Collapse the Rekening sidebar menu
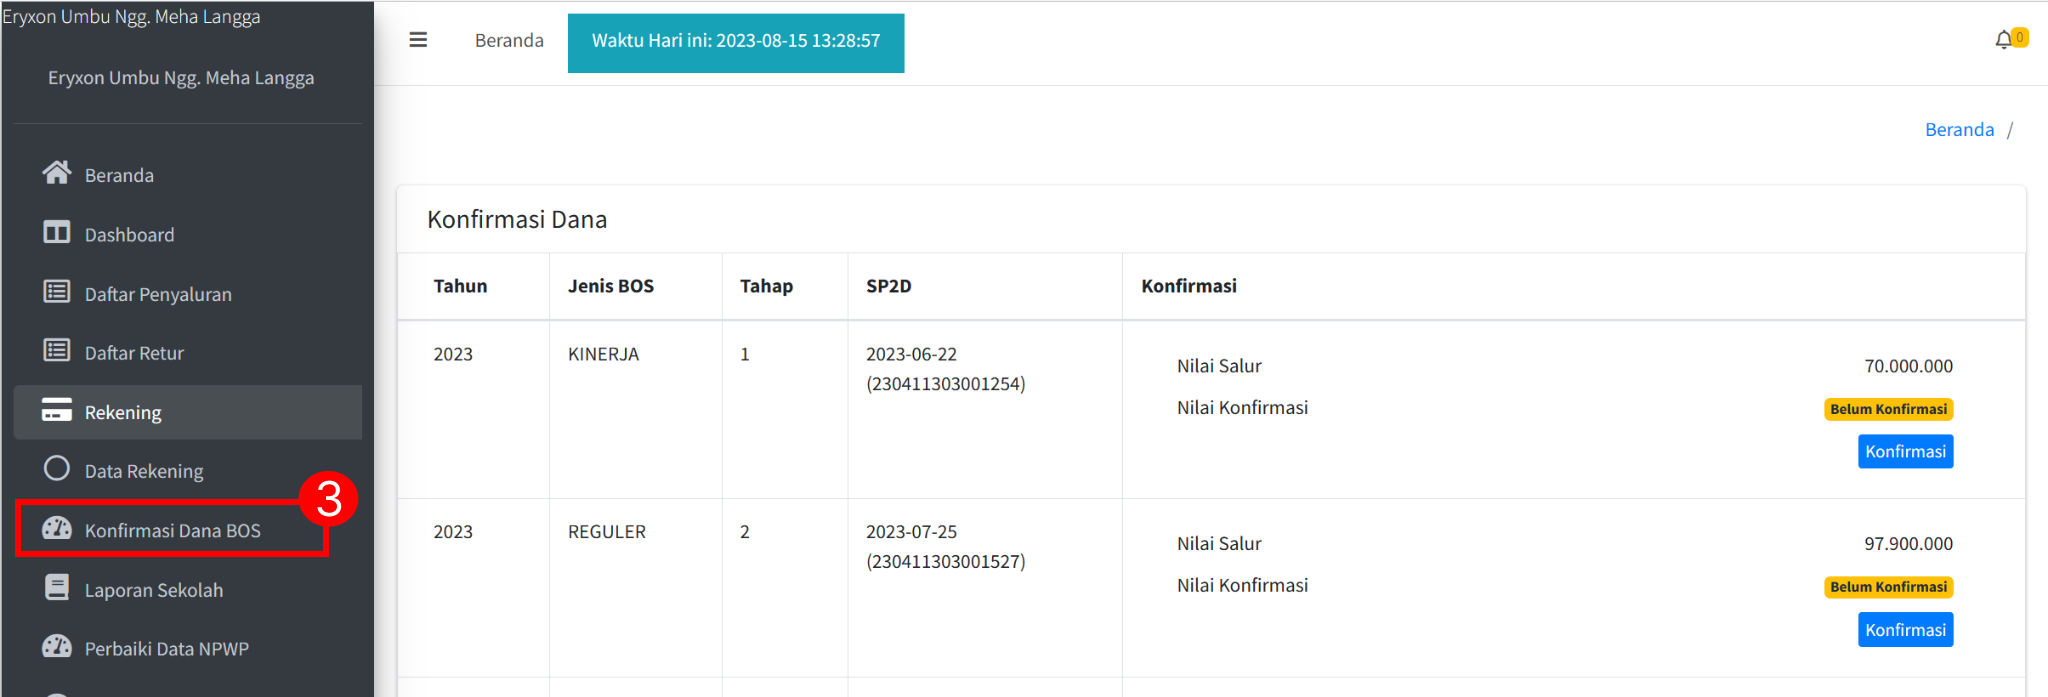Image resolution: width=2048 pixels, height=697 pixels. (x=188, y=412)
